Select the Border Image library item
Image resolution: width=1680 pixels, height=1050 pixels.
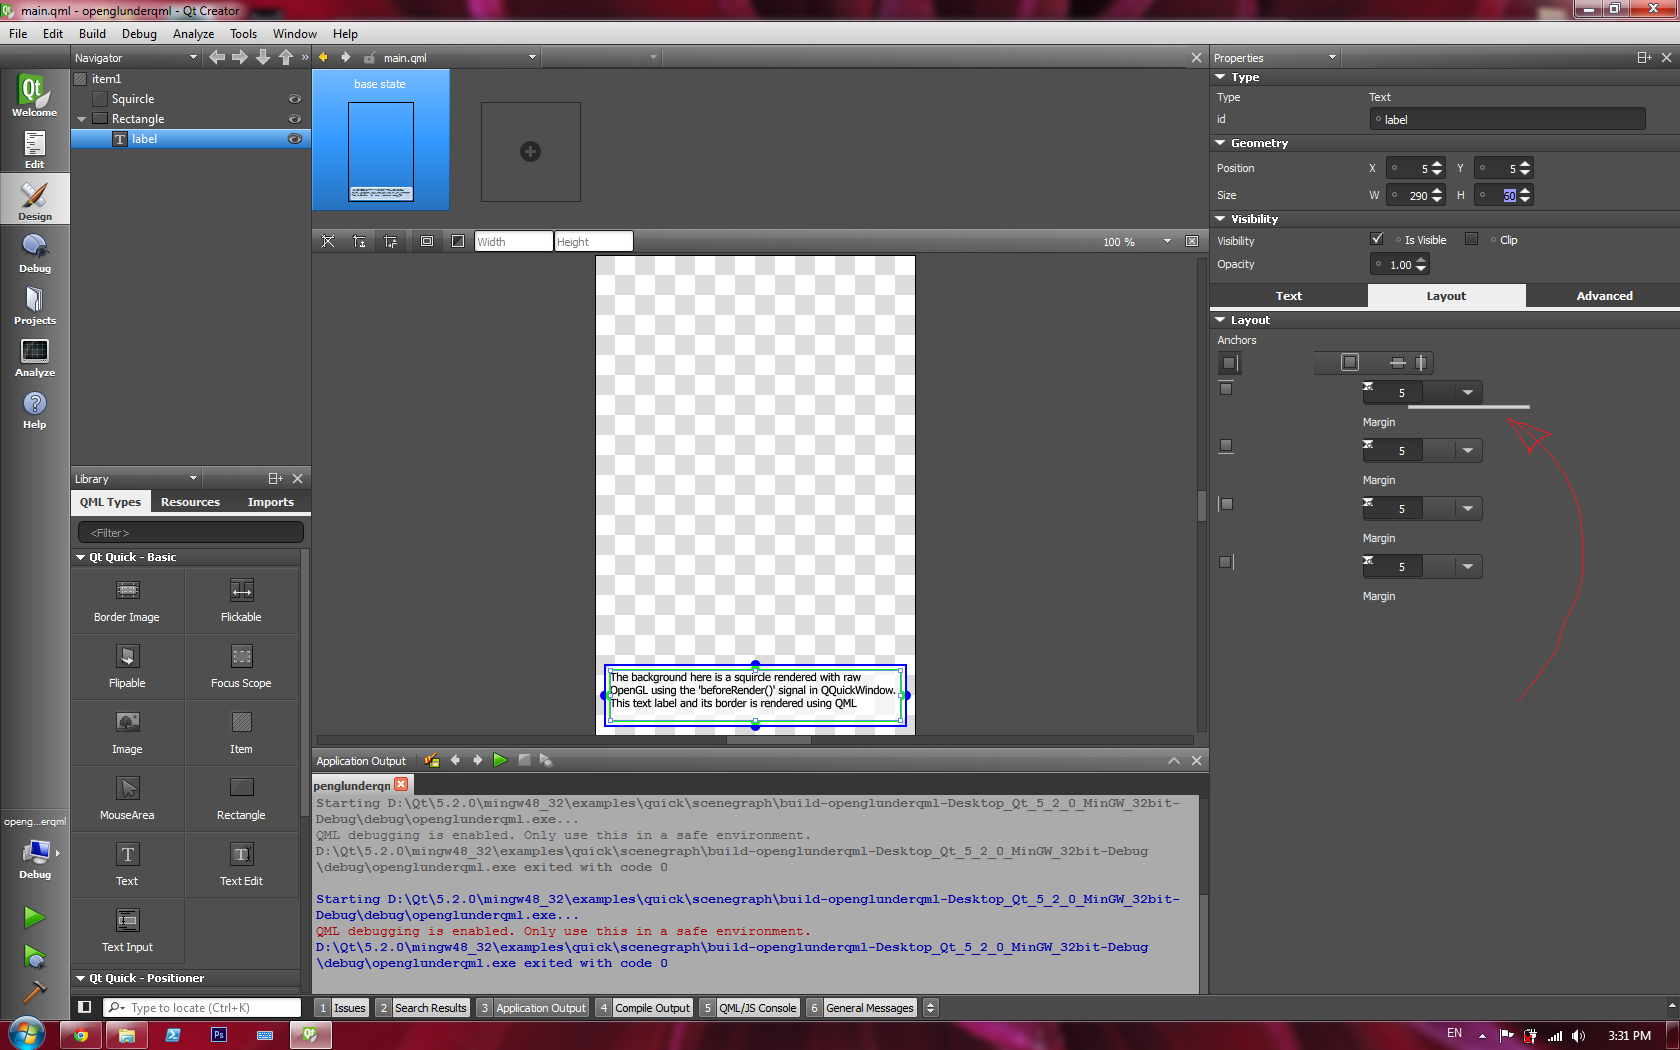point(127,601)
